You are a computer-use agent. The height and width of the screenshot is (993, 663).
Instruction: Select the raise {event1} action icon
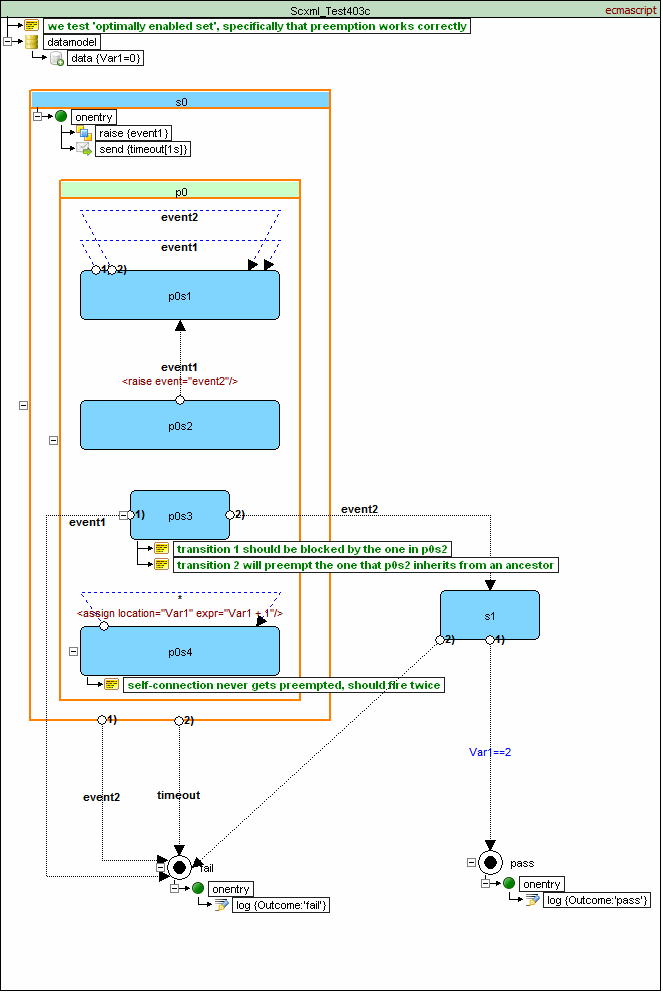(x=84, y=133)
